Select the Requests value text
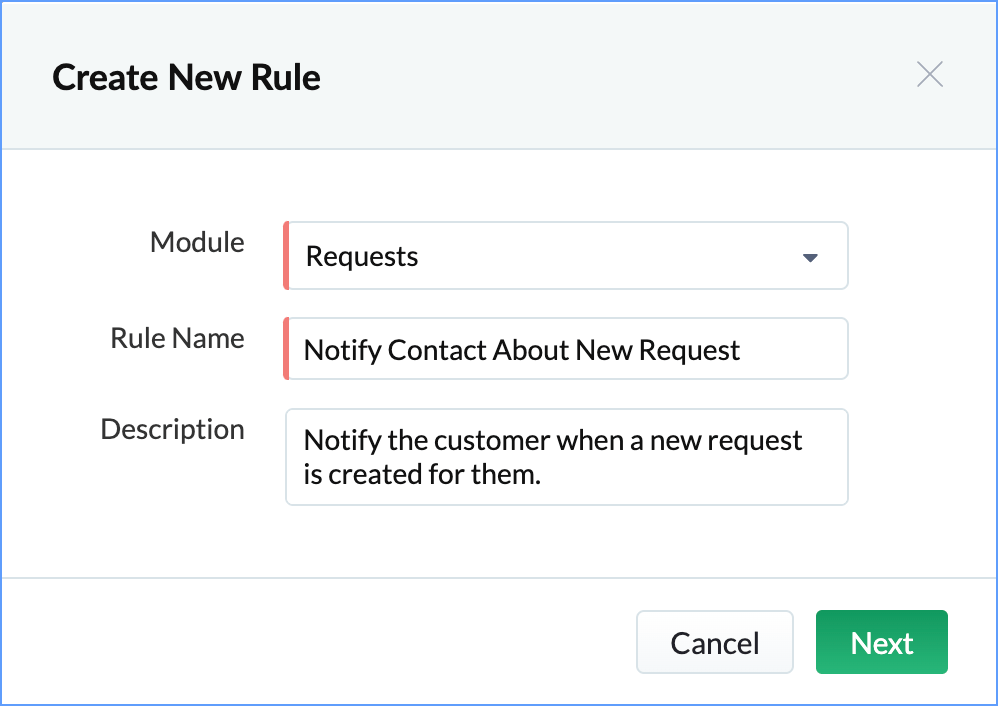Screen dimensions: 998x706 [x=362, y=257]
